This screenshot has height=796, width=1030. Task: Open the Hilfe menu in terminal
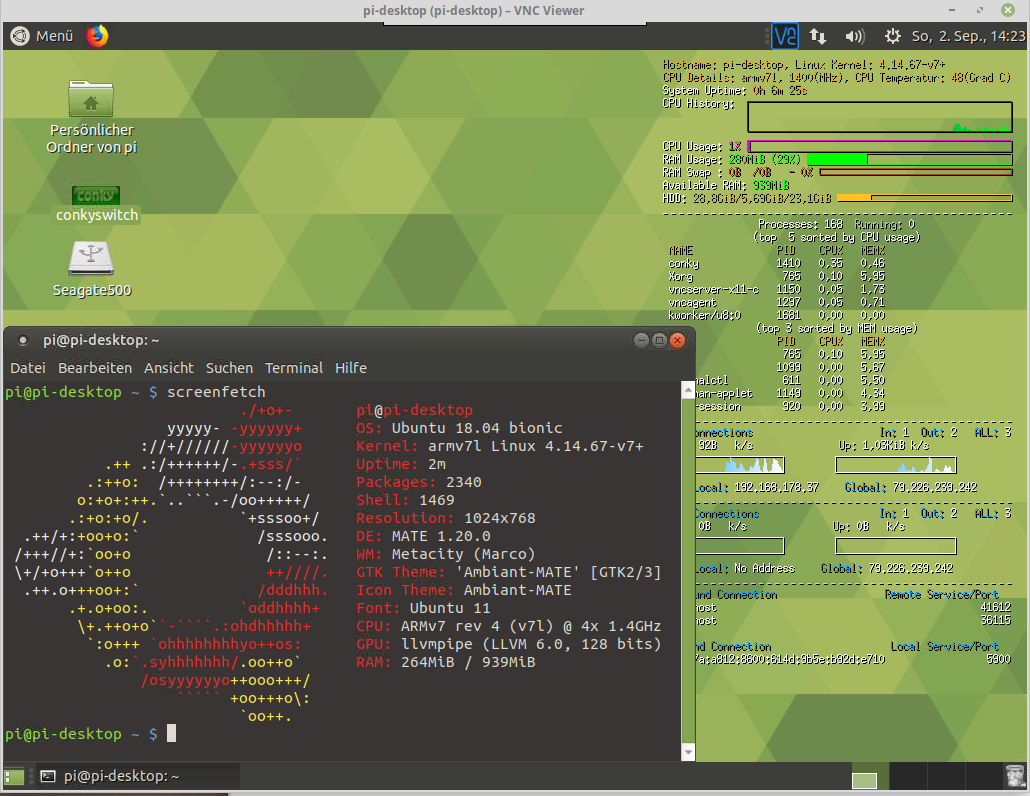[351, 368]
